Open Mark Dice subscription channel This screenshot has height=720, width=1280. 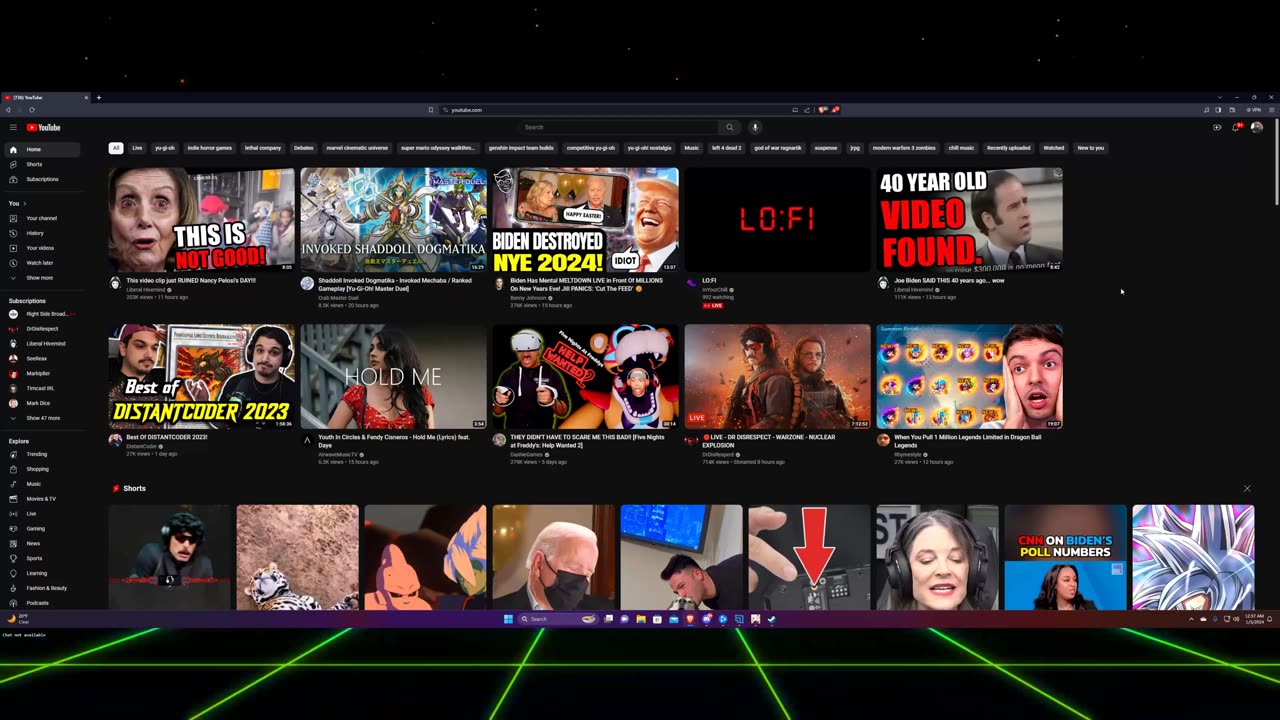coord(43,403)
